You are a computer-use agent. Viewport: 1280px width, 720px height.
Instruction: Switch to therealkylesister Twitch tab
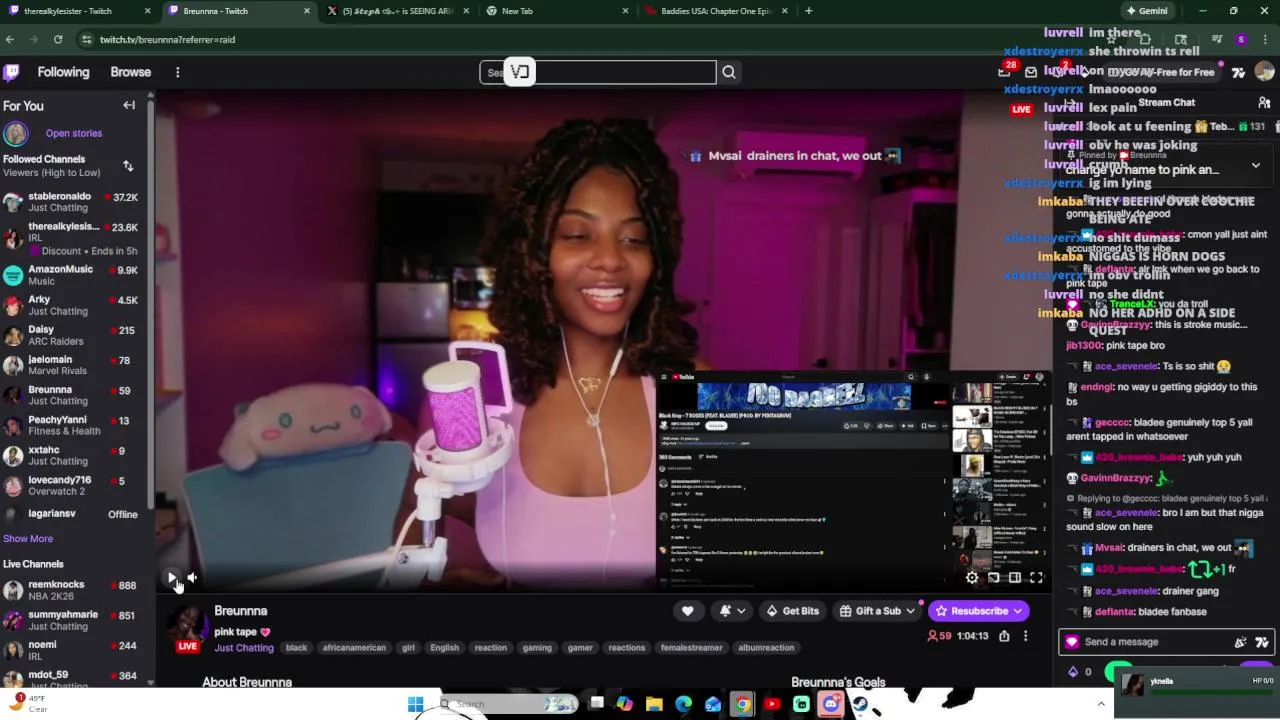click(78, 11)
